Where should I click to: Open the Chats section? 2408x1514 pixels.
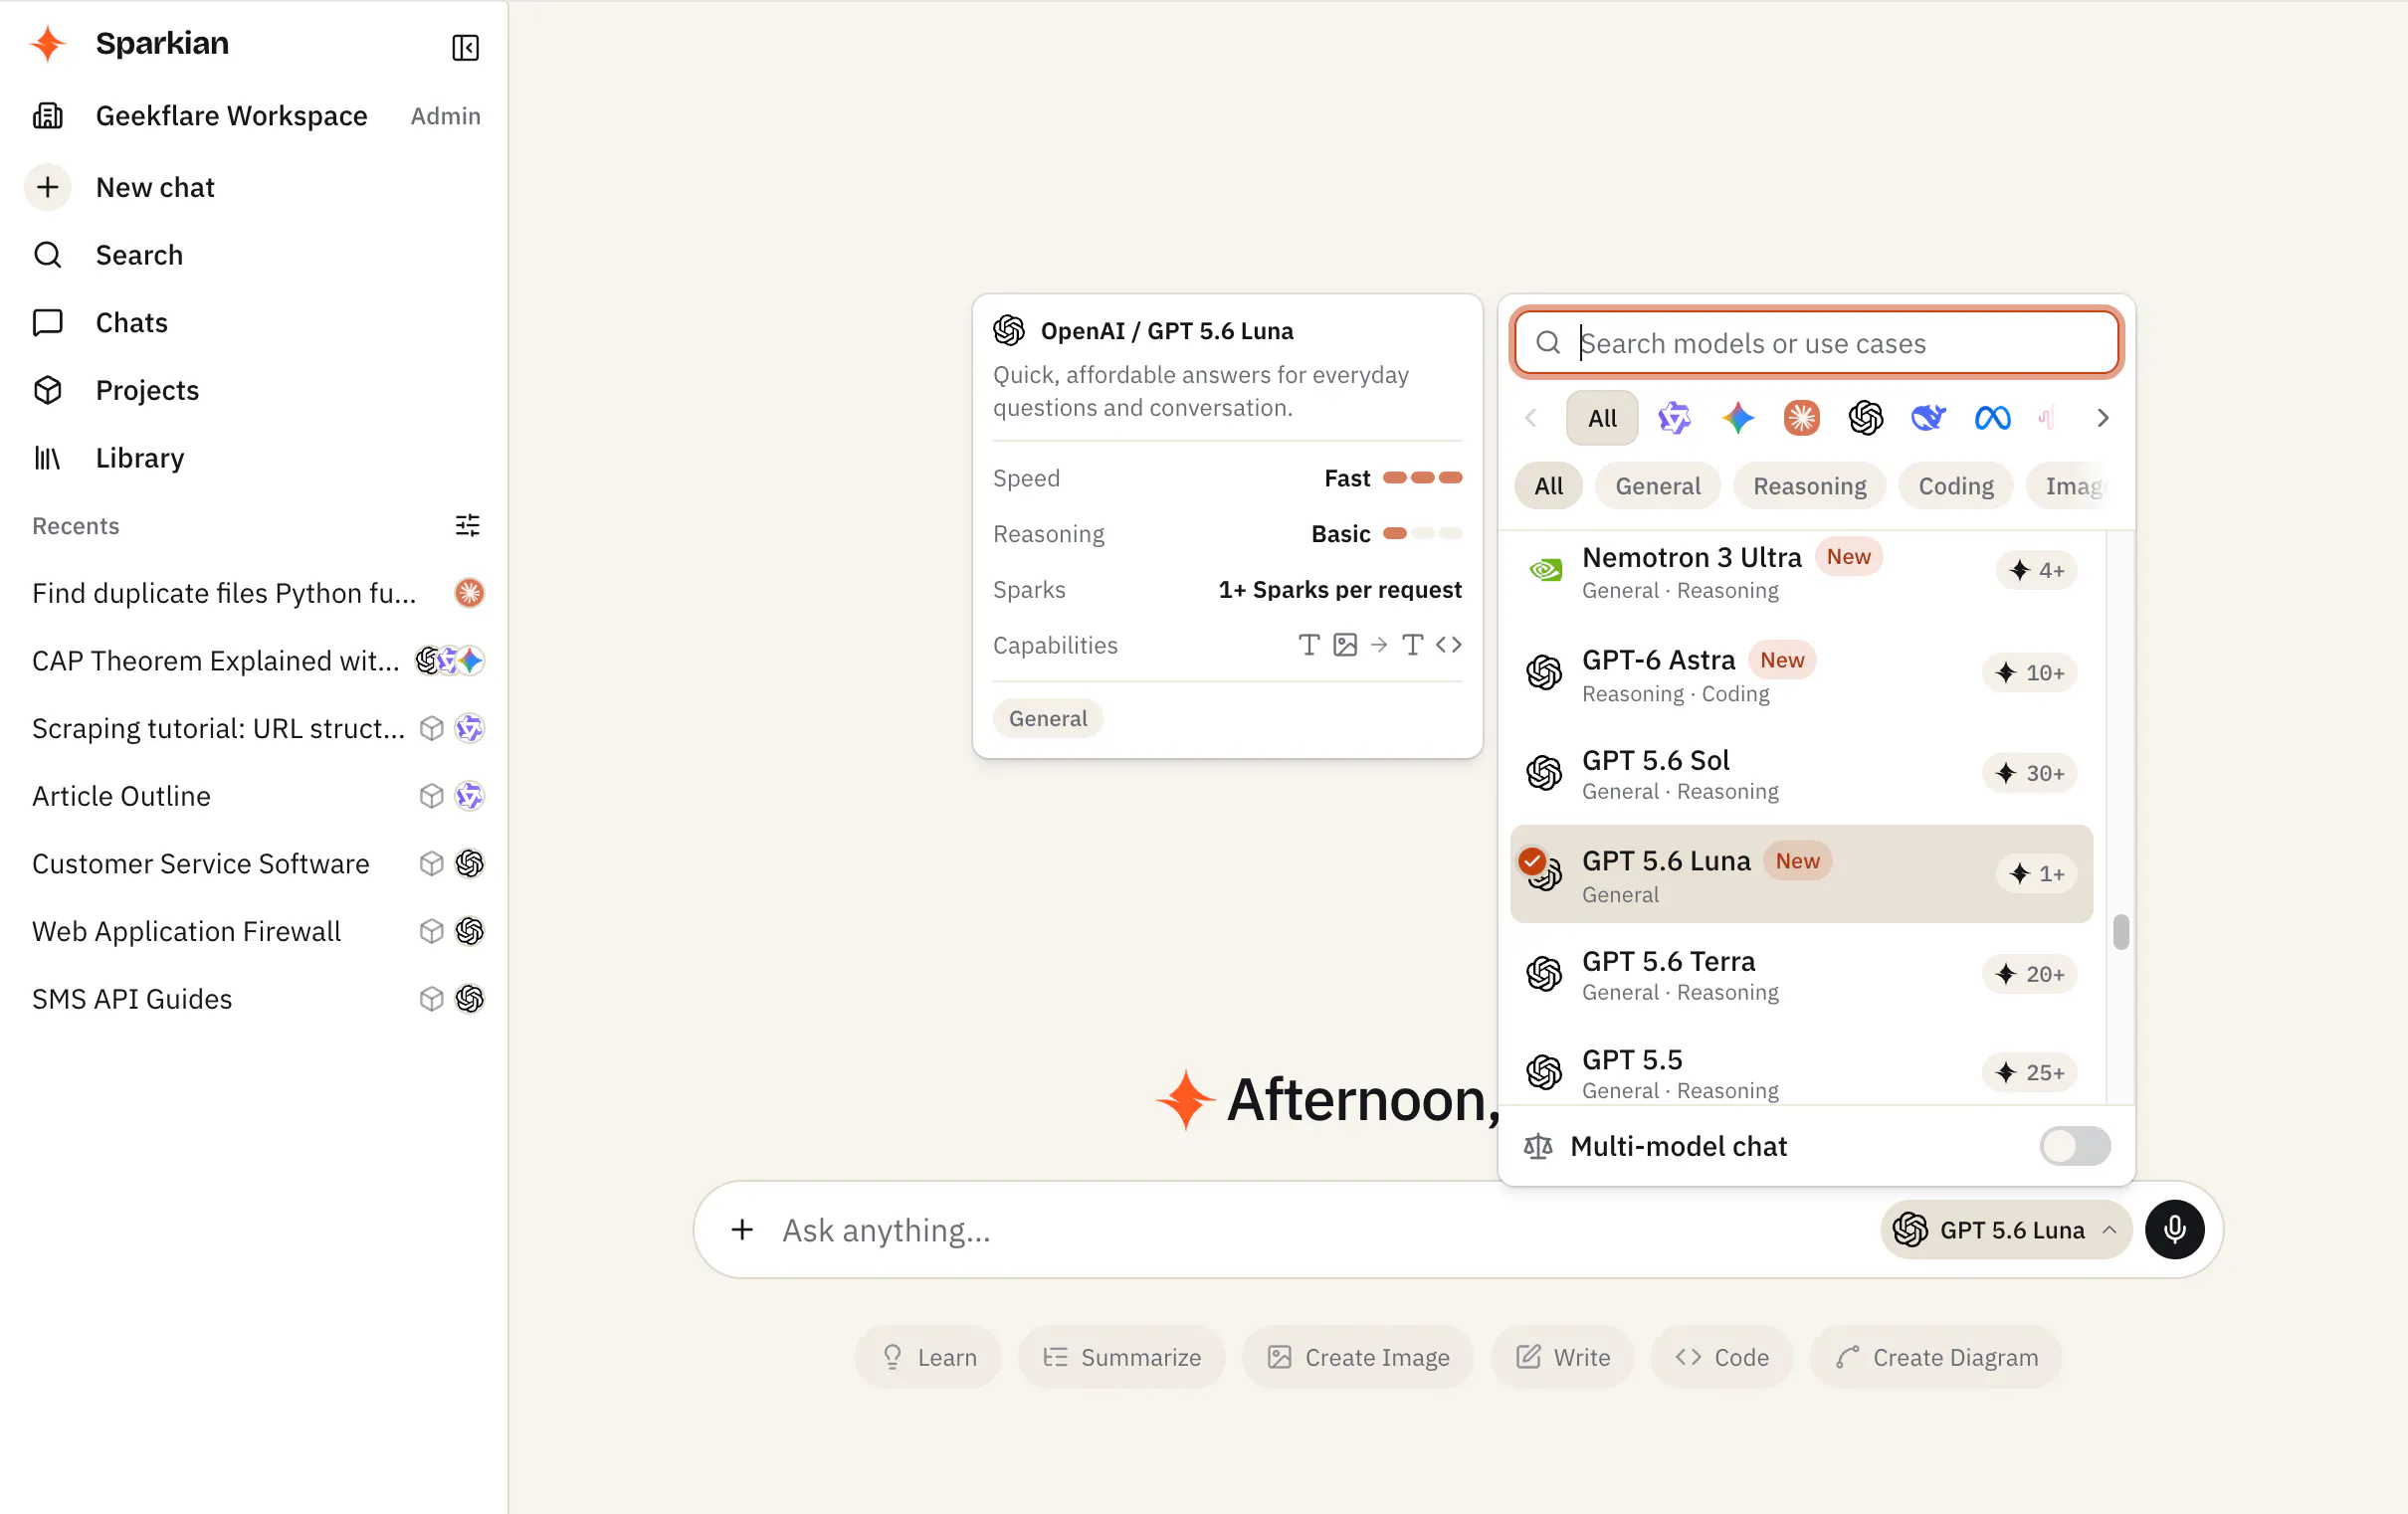click(131, 322)
